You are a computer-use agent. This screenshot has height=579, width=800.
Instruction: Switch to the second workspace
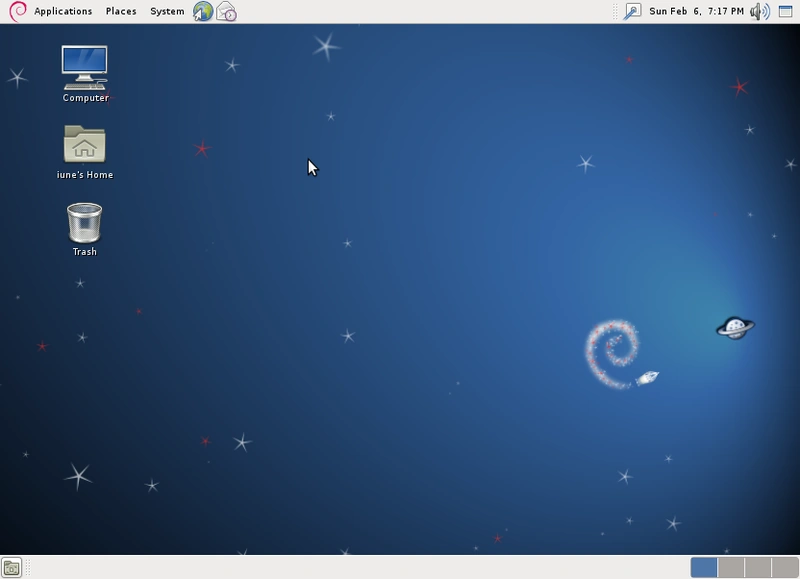731,567
